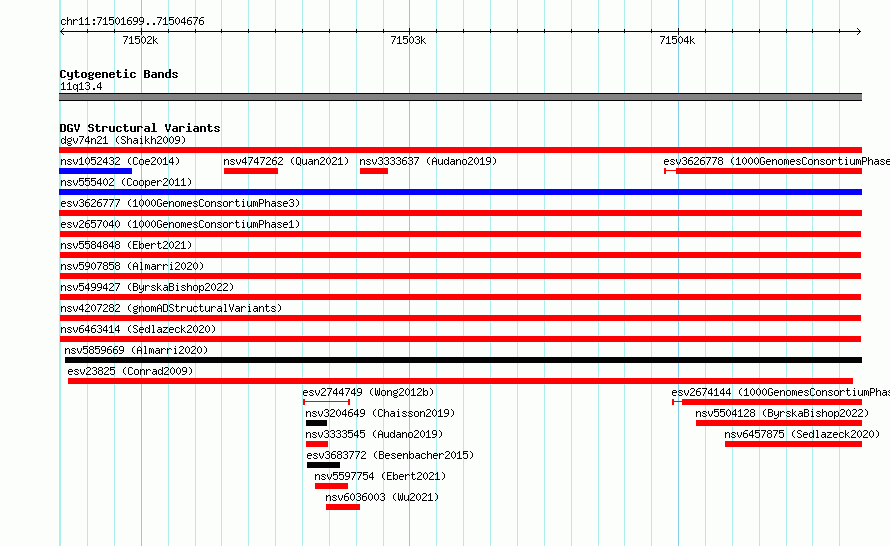Click the red bar under nsv6036003
890x546 pixels.
pos(343,507)
